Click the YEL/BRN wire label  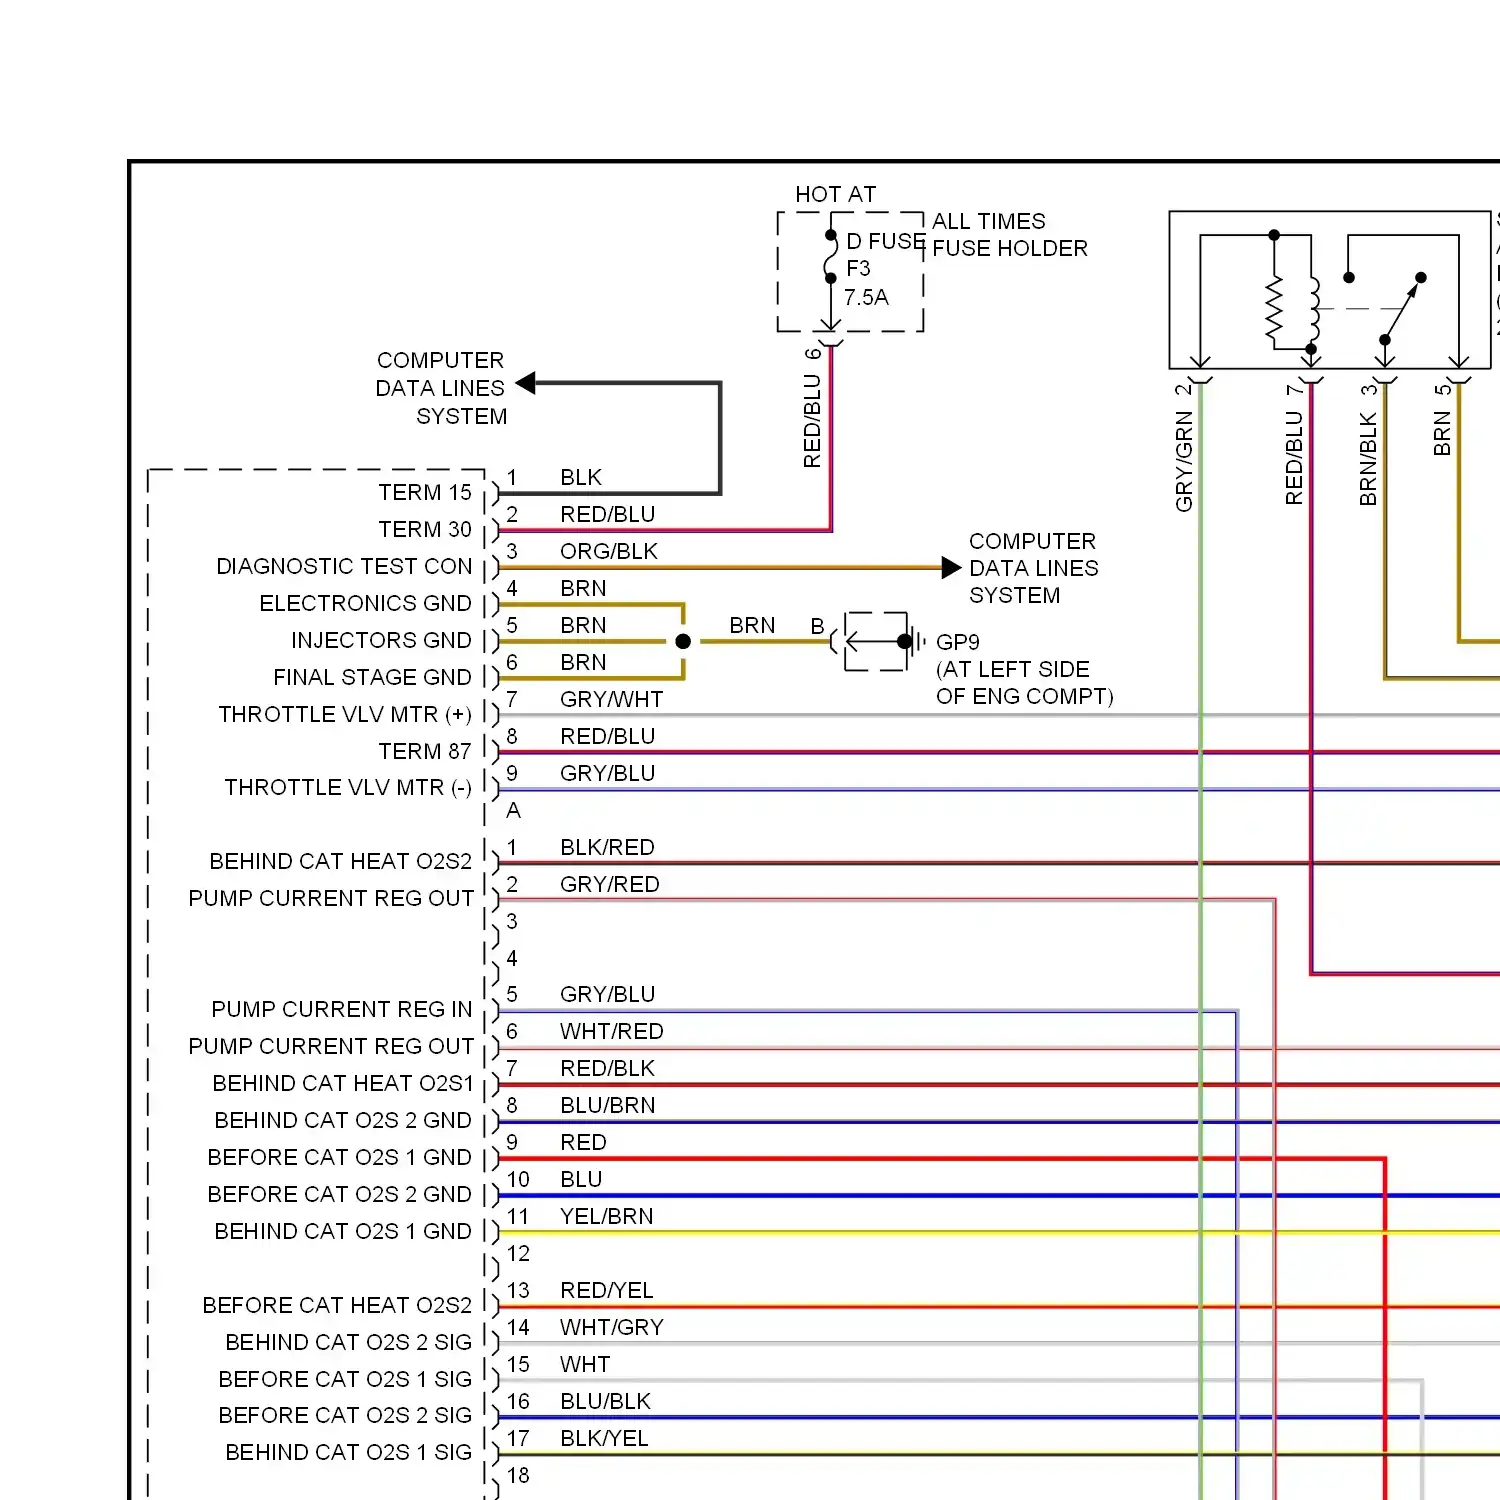[x=607, y=1217]
